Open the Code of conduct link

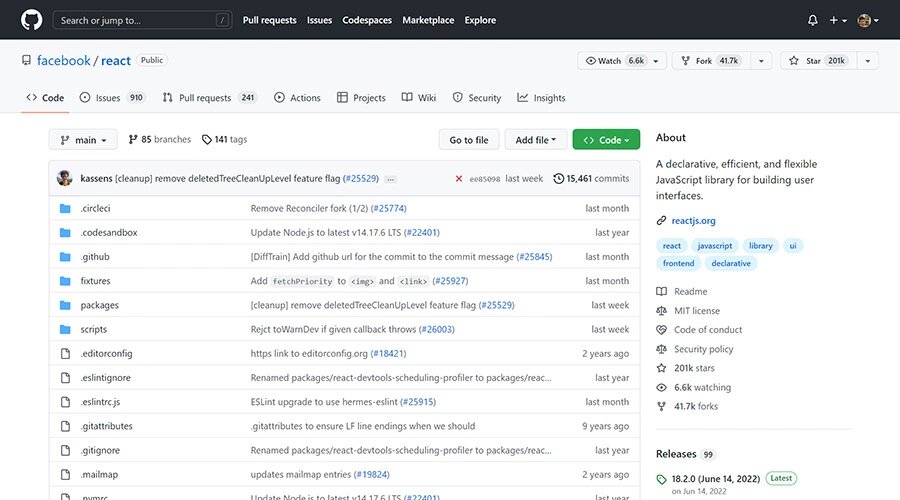tap(699, 330)
